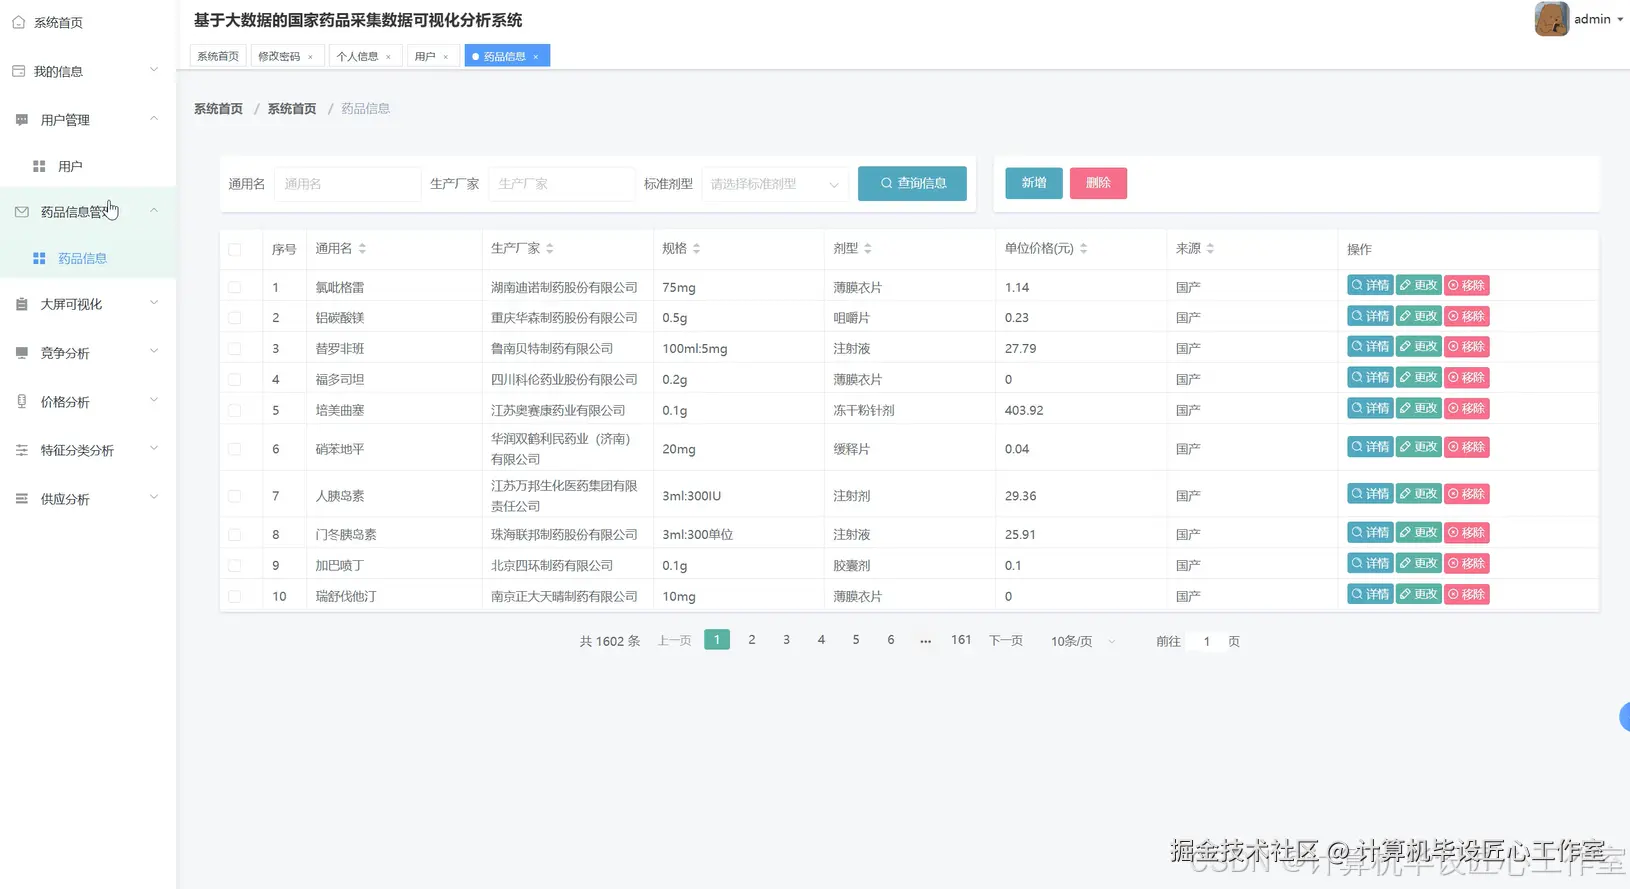The height and width of the screenshot is (889, 1630).
Task: Click 移除 for 替罗非班 row
Action: [x=1467, y=347]
